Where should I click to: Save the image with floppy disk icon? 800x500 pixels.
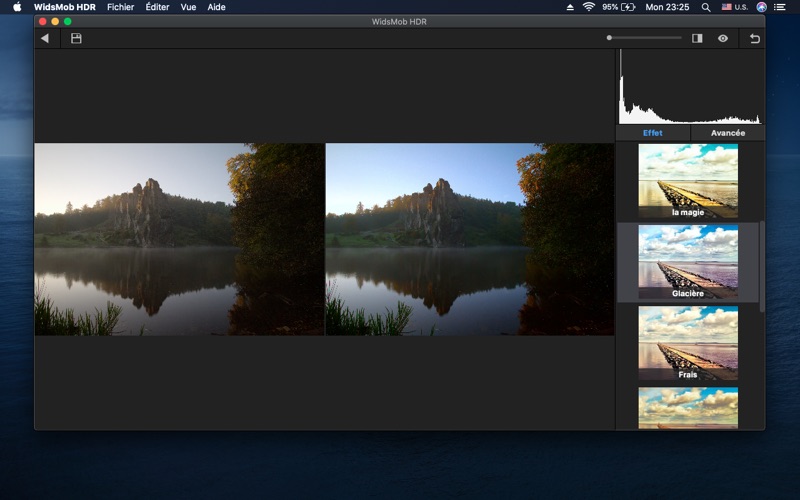(76, 38)
